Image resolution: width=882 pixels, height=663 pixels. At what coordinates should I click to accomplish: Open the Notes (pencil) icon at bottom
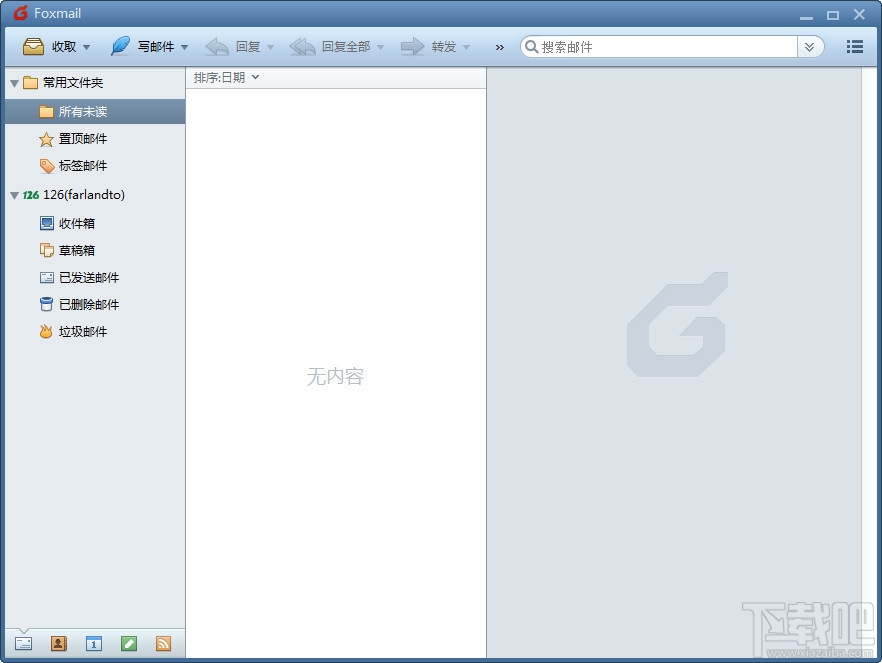click(x=129, y=643)
